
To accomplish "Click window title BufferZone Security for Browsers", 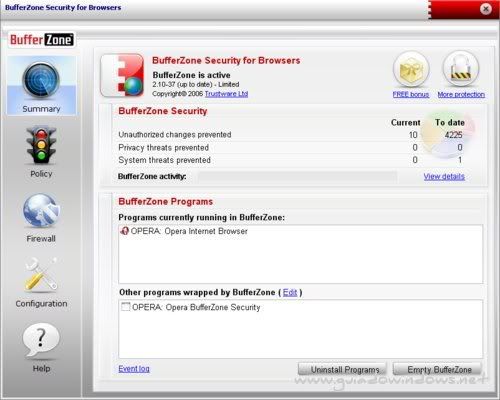I will tap(63, 7).
